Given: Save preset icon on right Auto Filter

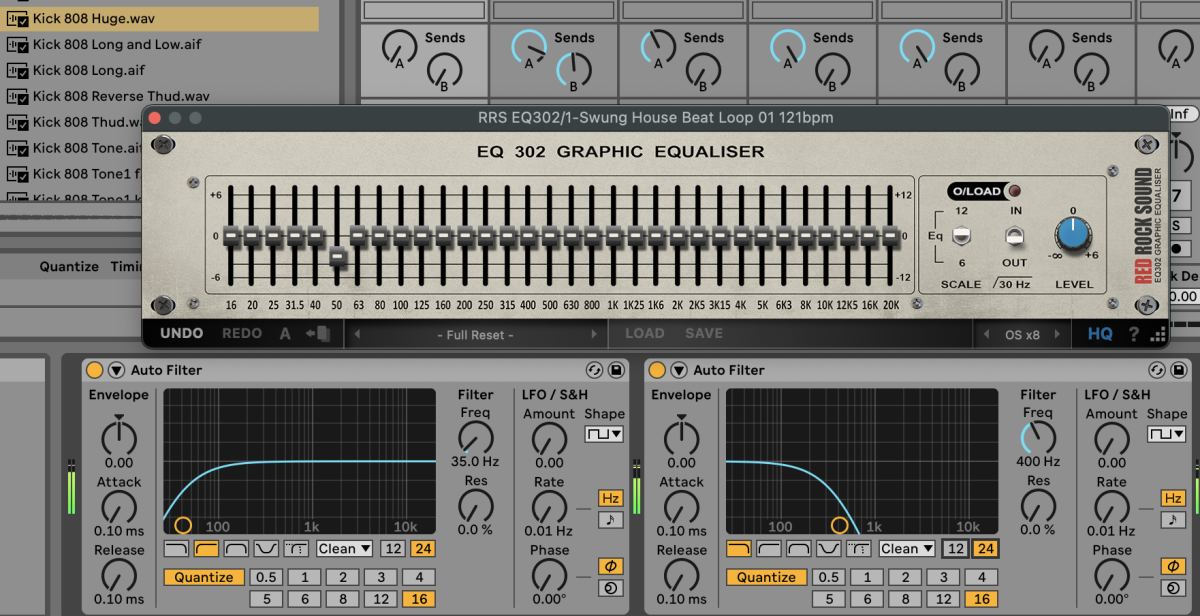Looking at the screenshot, I should [1178, 370].
